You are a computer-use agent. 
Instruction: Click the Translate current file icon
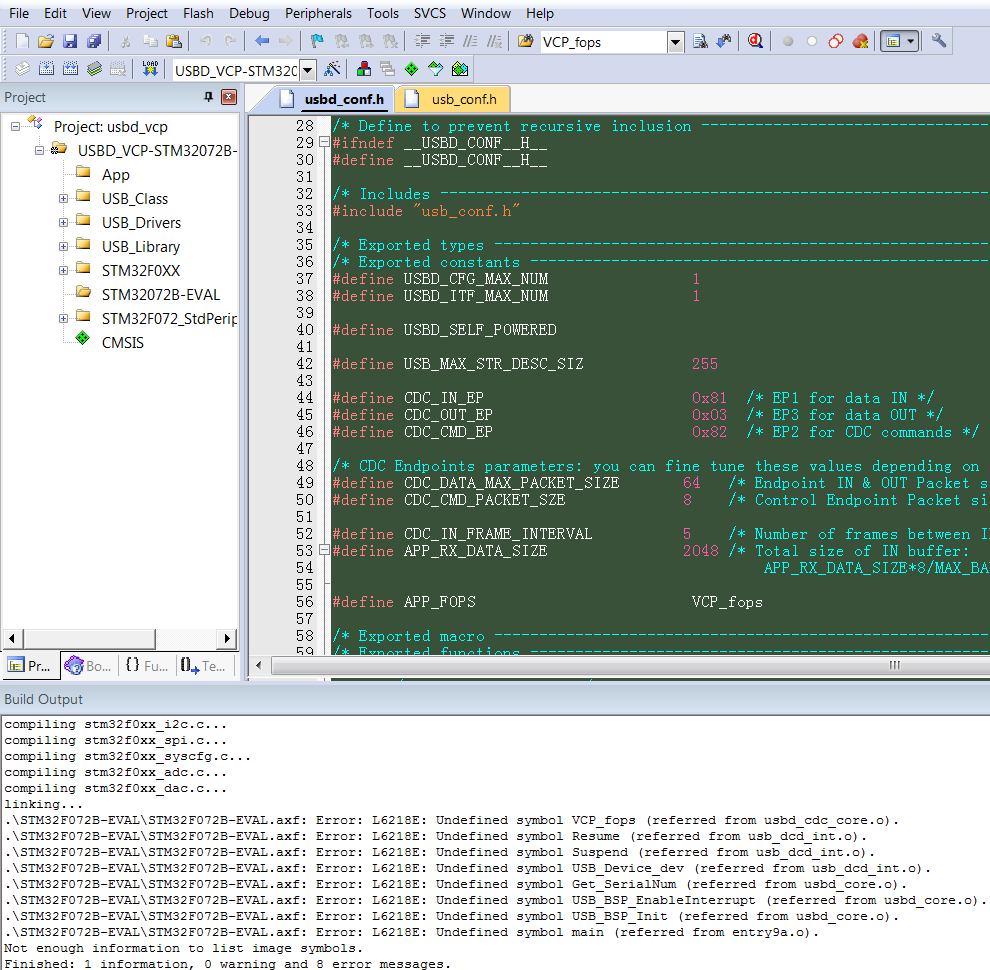click(22, 69)
